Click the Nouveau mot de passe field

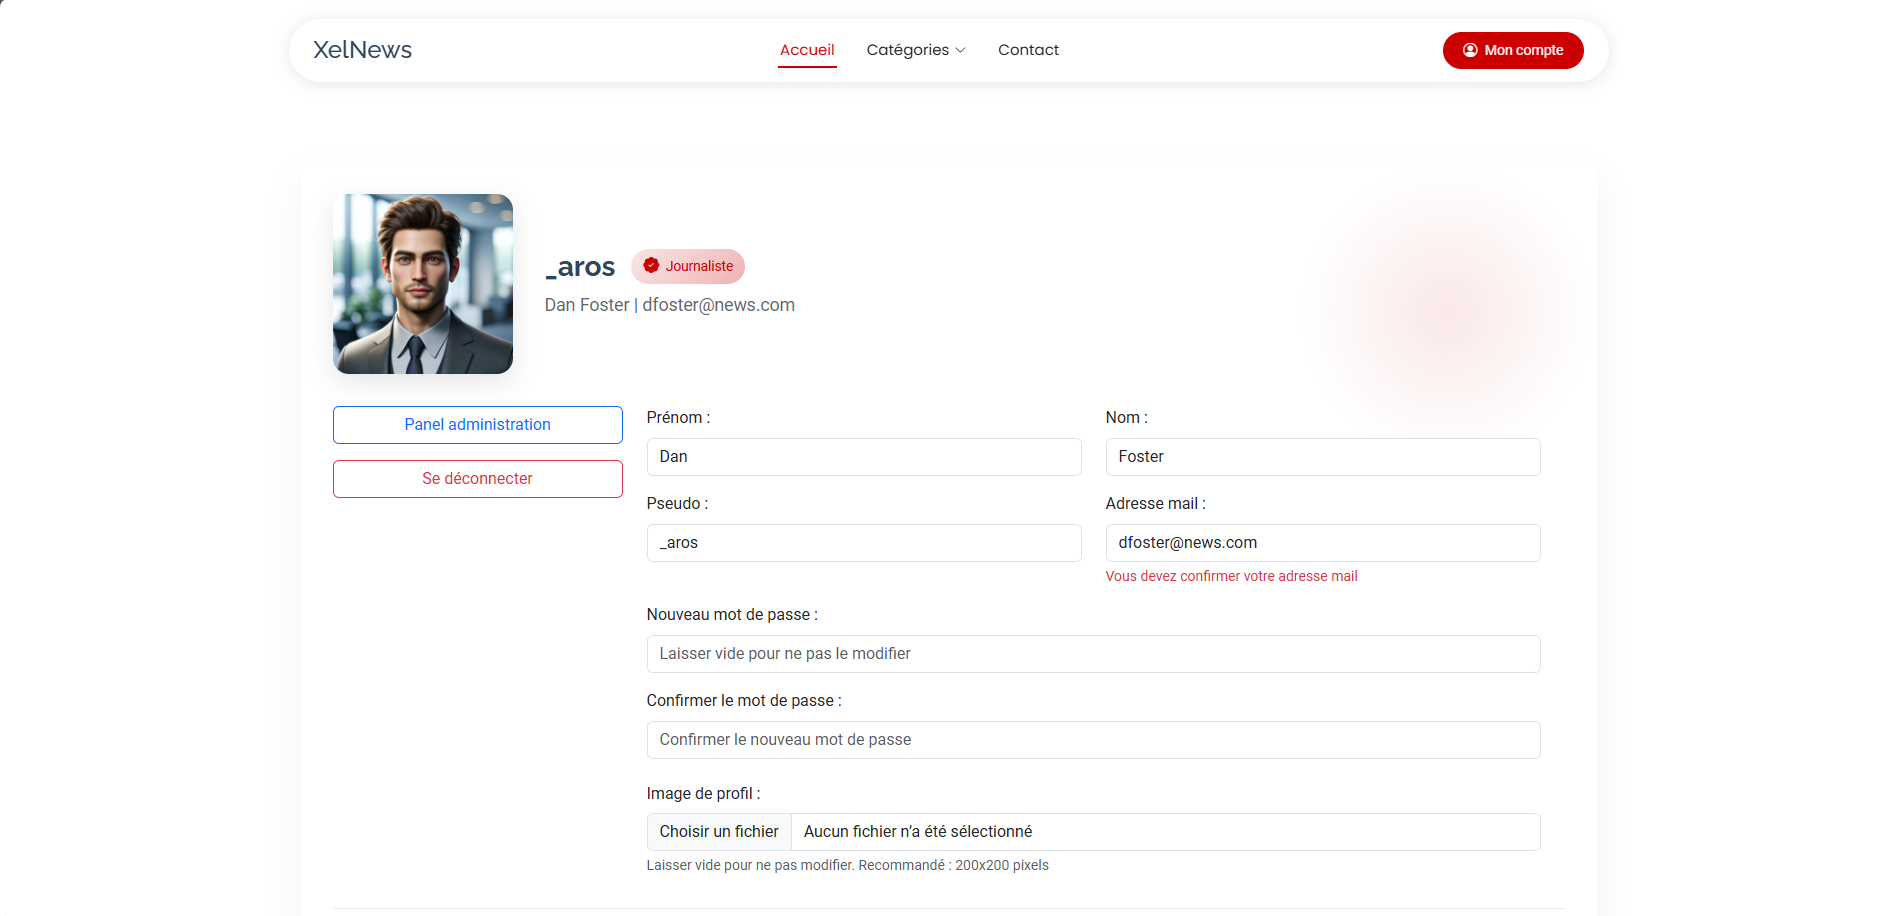(1093, 654)
